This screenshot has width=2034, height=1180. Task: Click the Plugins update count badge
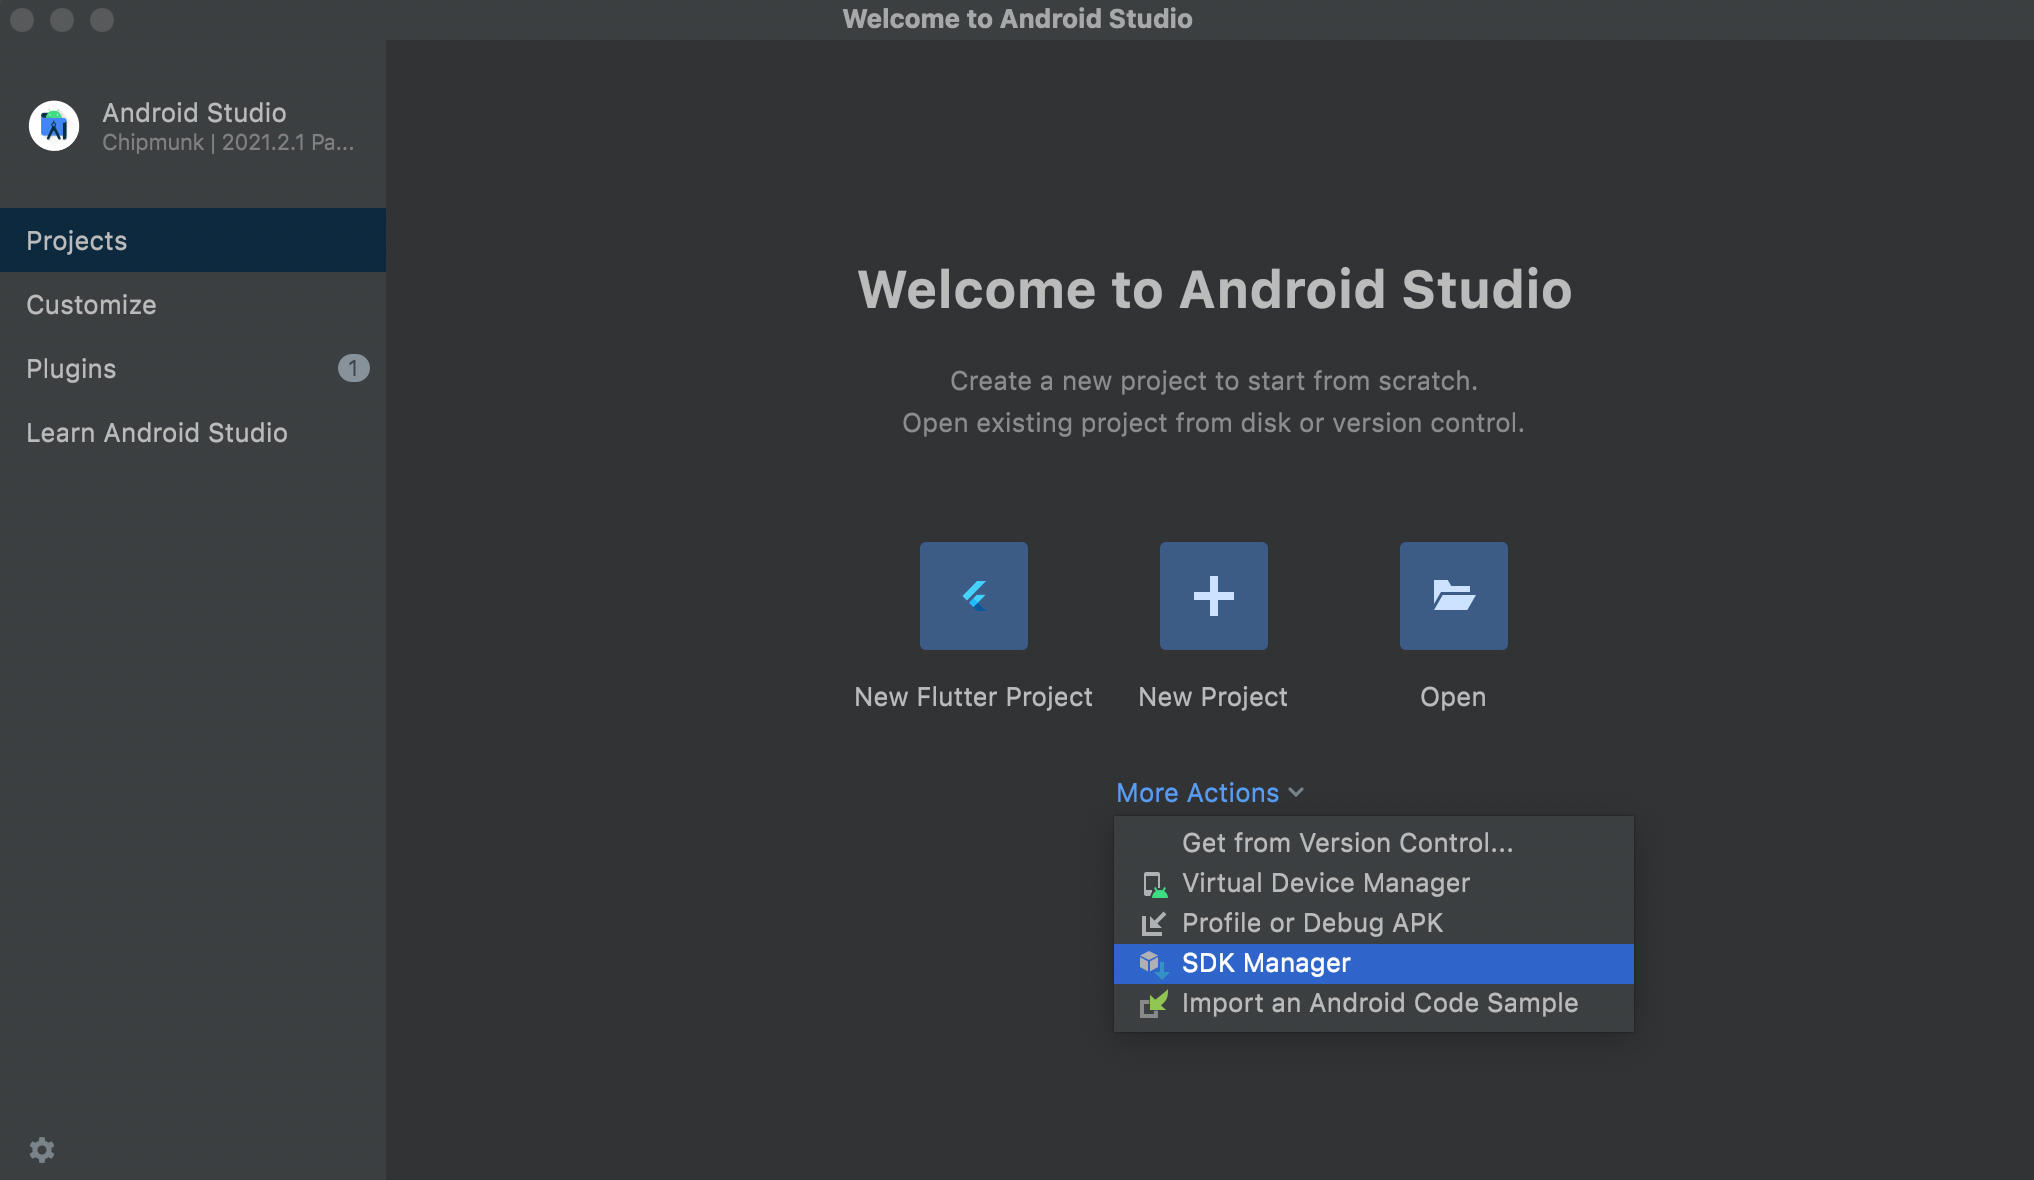click(353, 369)
